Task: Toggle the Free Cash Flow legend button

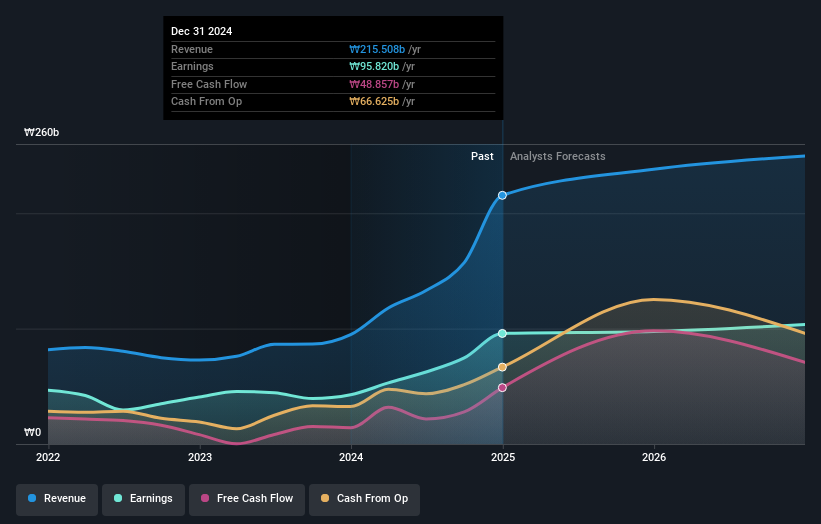Action: coord(247,499)
